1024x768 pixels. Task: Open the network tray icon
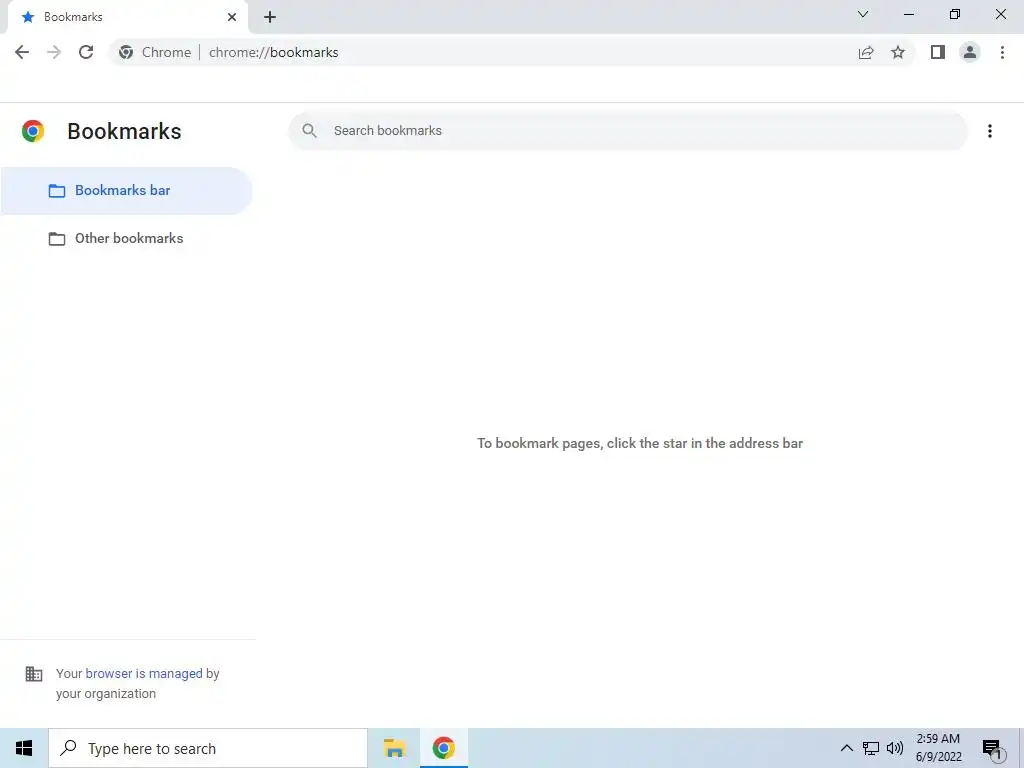tap(871, 748)
